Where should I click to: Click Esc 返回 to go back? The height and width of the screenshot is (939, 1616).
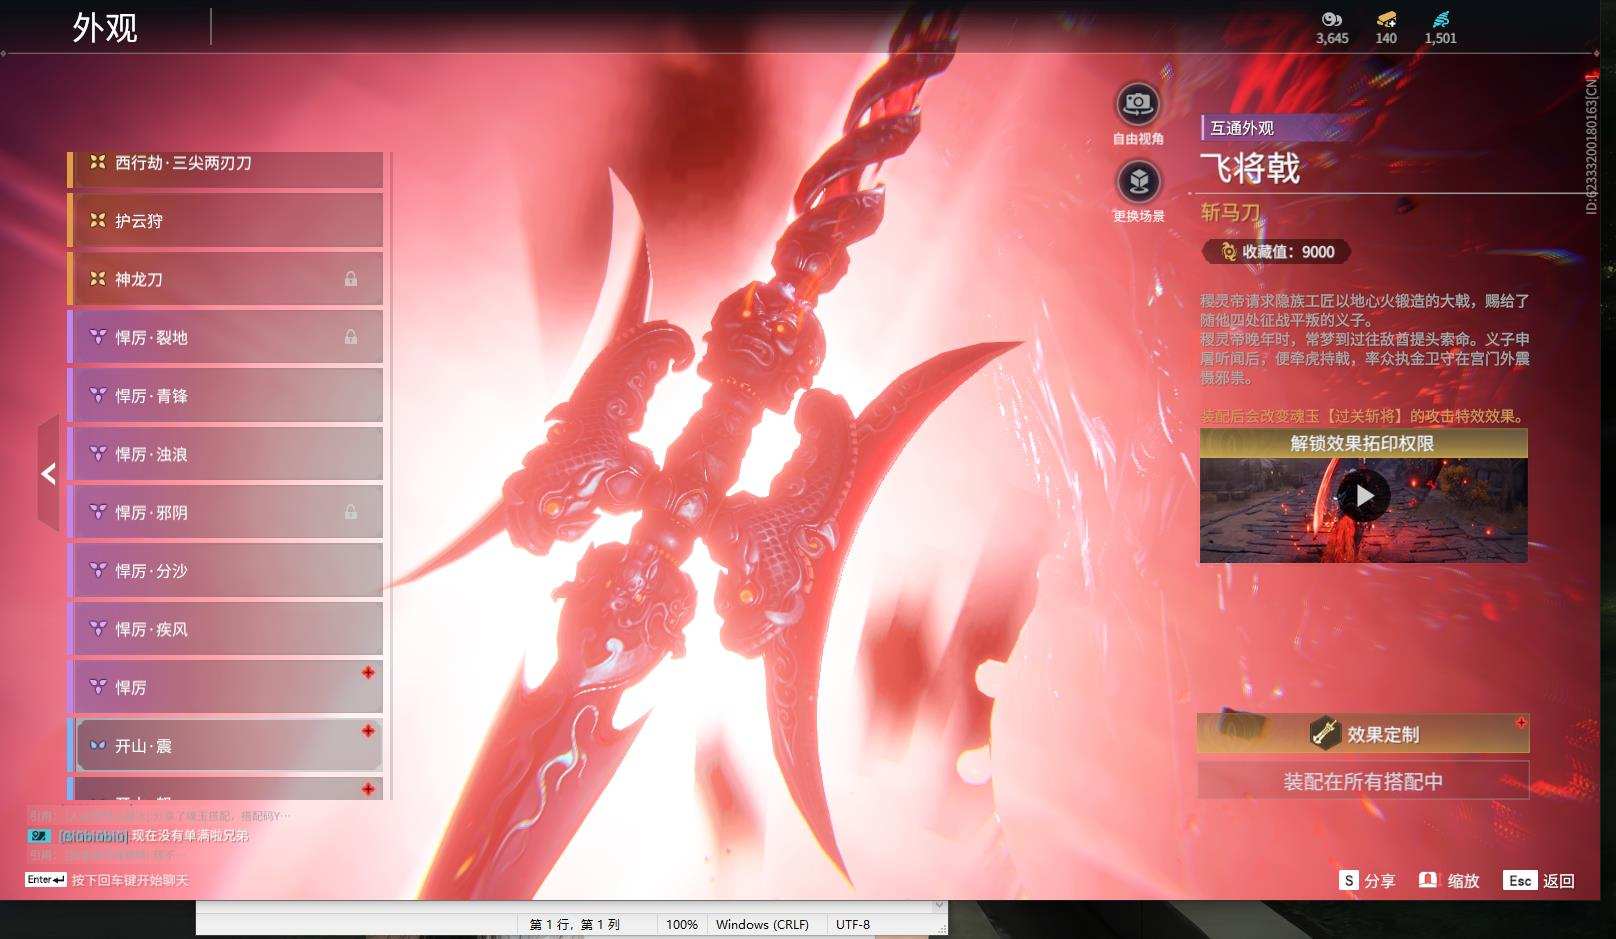(x=1539, y=880)
